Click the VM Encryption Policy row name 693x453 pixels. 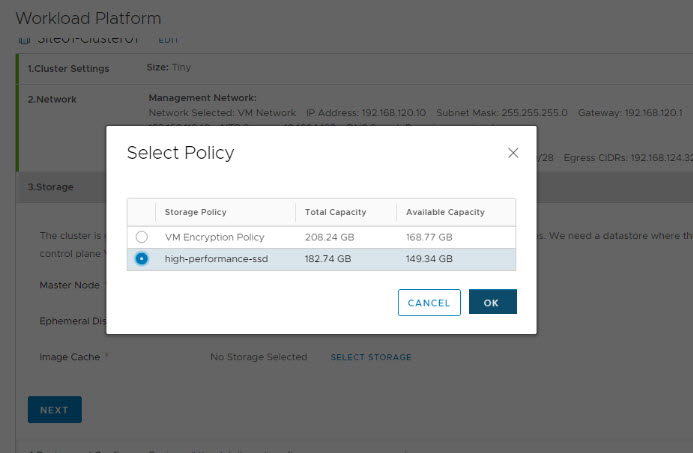point(213,237)
